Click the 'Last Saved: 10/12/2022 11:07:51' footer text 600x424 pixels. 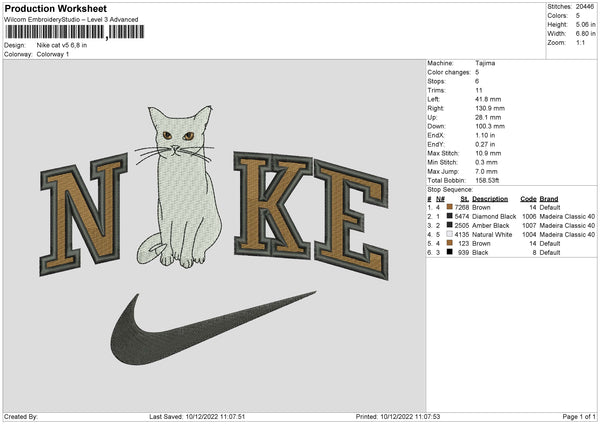pos(197,417)
